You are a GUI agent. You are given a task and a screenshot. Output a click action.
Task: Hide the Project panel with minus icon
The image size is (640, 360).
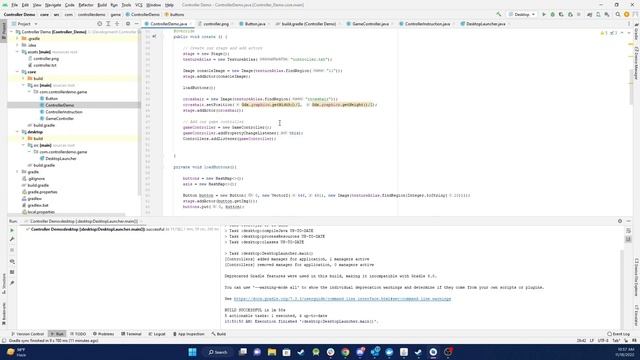pyautogui.click(x=136, y=24)
